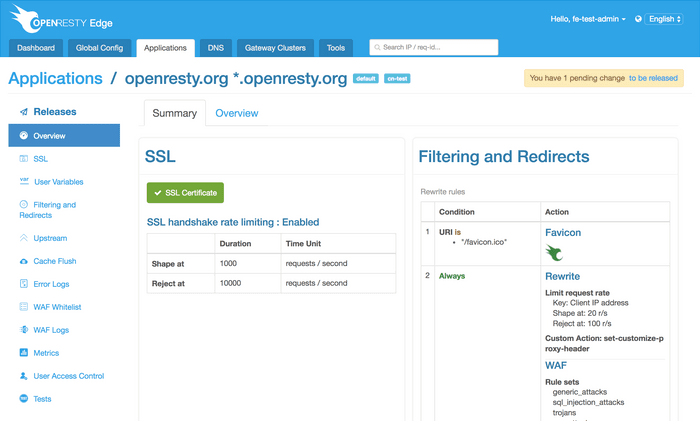
Task: Click the Cache Flush cloud icon
Action: 24,261
